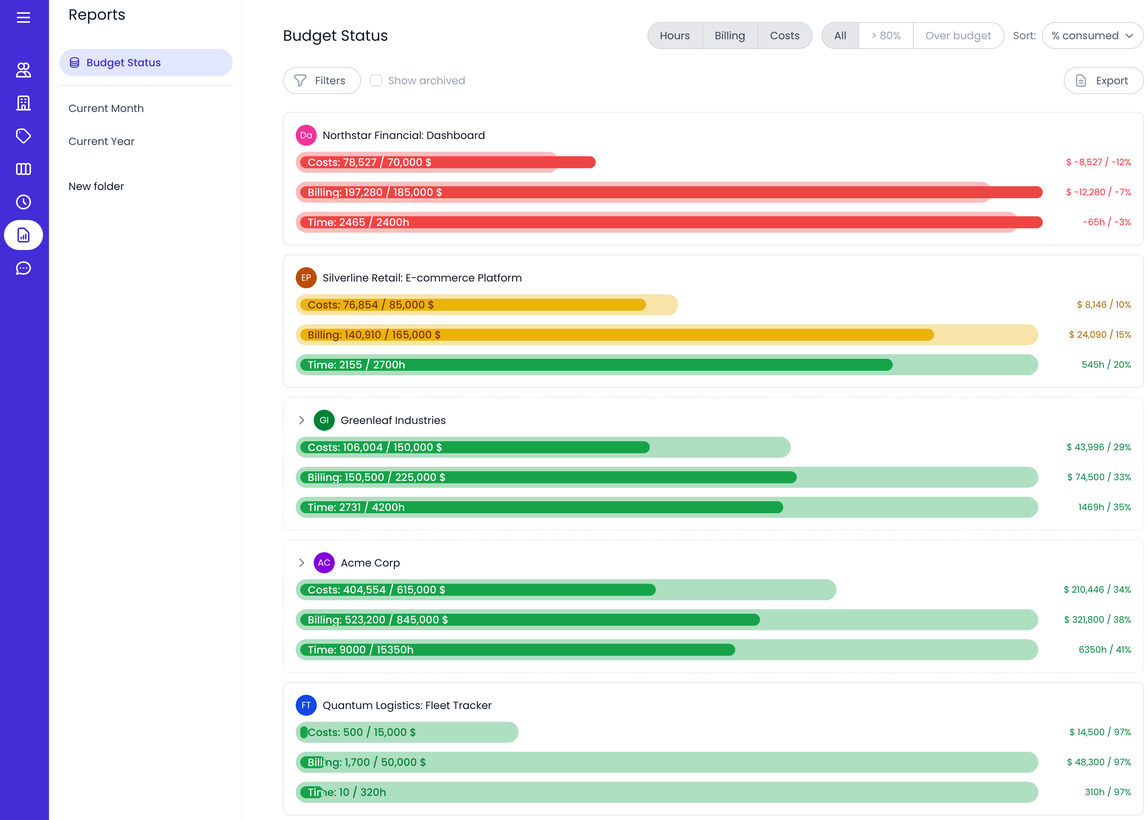Open Greenleaf Industries client name
The height and width of the screenshot is (820, 1148).
click(393, 420)
